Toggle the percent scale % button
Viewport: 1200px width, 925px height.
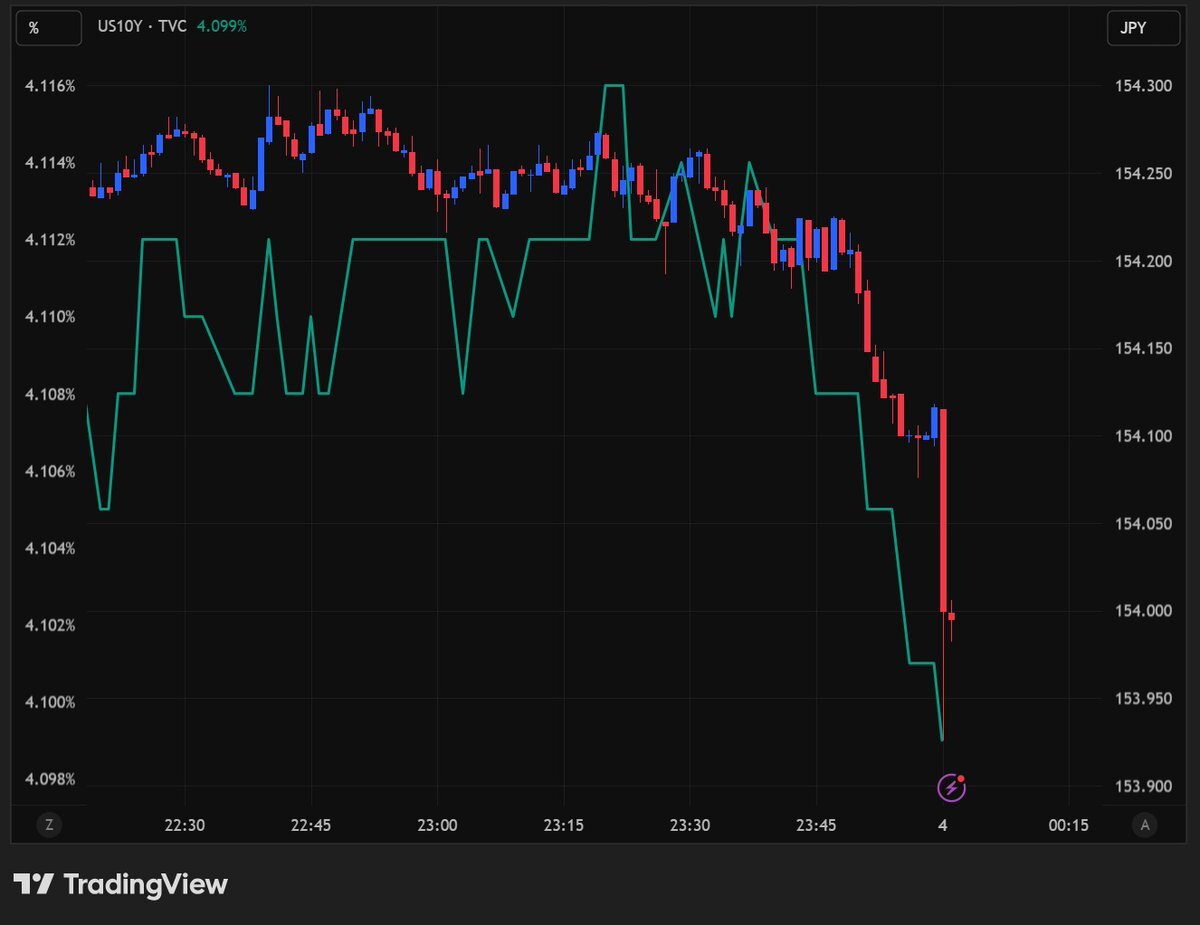pos(34,28)
